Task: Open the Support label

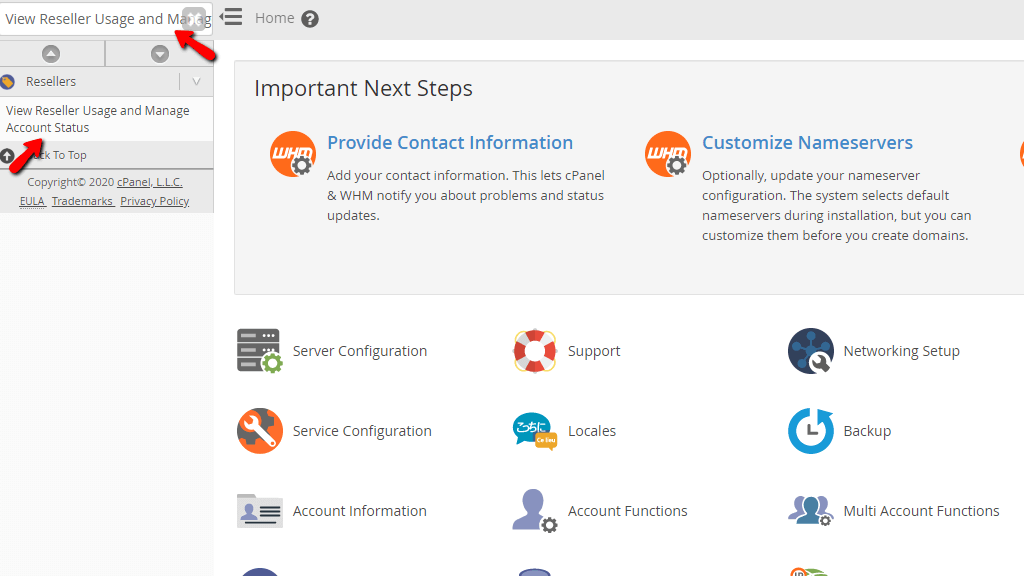Action: [594, 351]
